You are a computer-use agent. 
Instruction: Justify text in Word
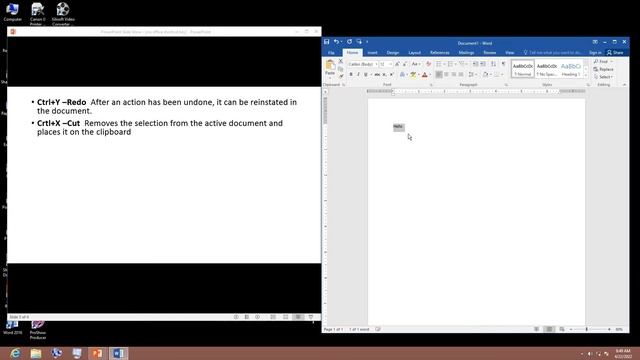[x=461, y=75]
